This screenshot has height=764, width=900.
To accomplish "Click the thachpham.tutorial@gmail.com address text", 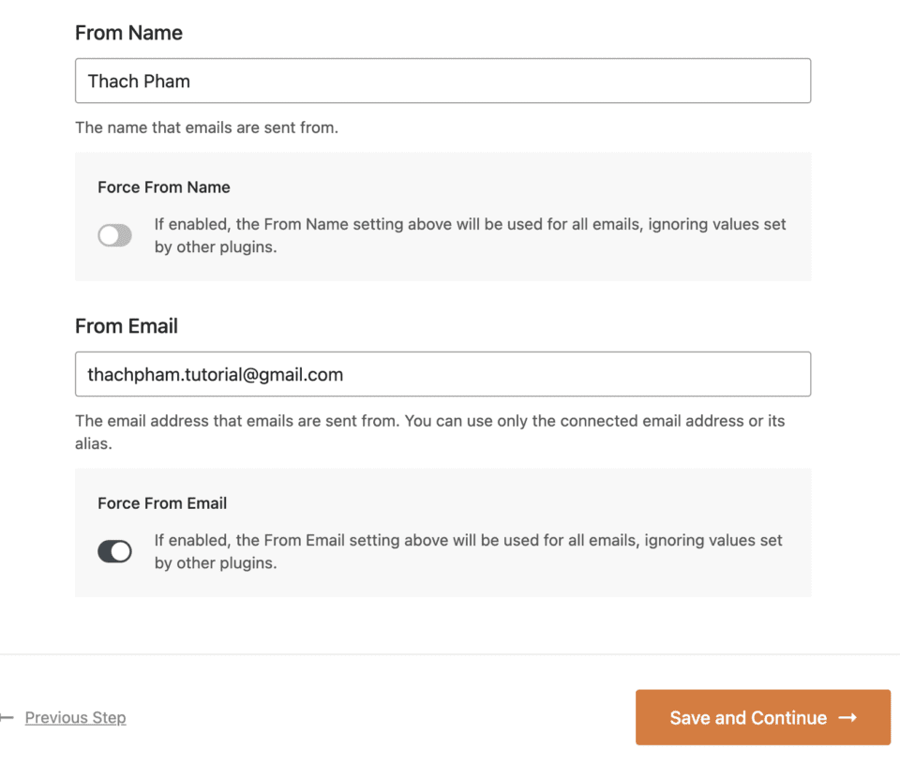I will (x=215, y=375).
